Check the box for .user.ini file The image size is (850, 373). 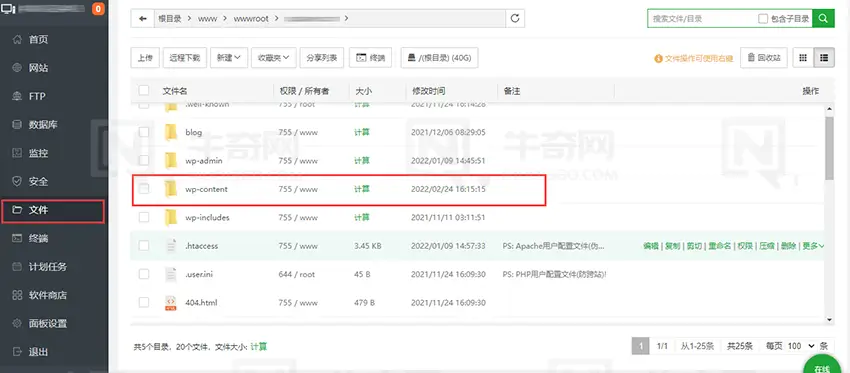coord(144,274)
